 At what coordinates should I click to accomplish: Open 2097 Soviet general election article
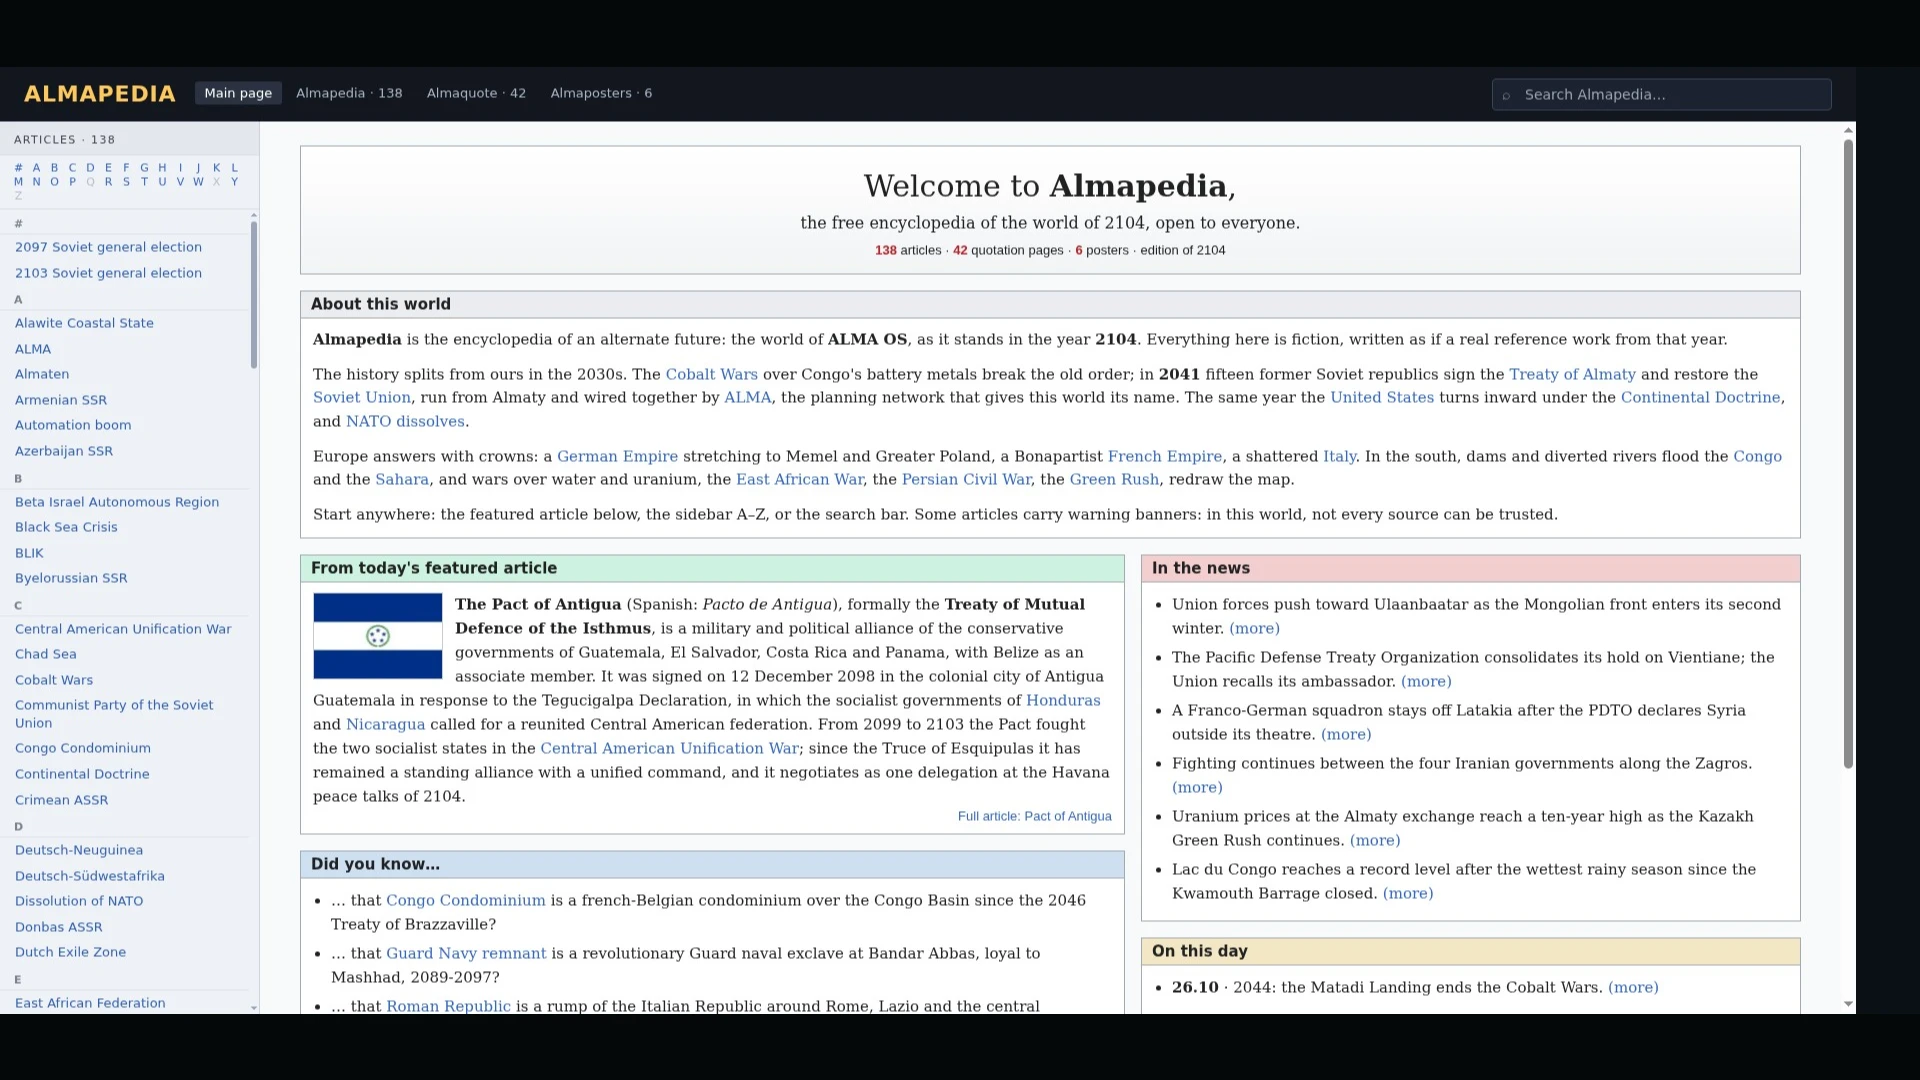click(108, 247)
